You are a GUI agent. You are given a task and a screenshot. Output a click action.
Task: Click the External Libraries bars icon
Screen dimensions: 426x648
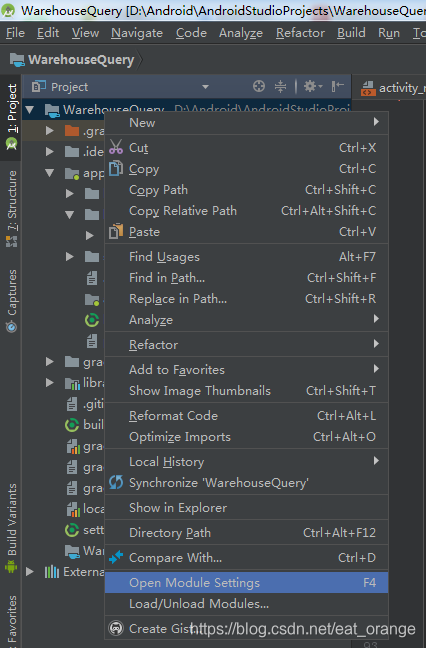[x=52, y=572]
